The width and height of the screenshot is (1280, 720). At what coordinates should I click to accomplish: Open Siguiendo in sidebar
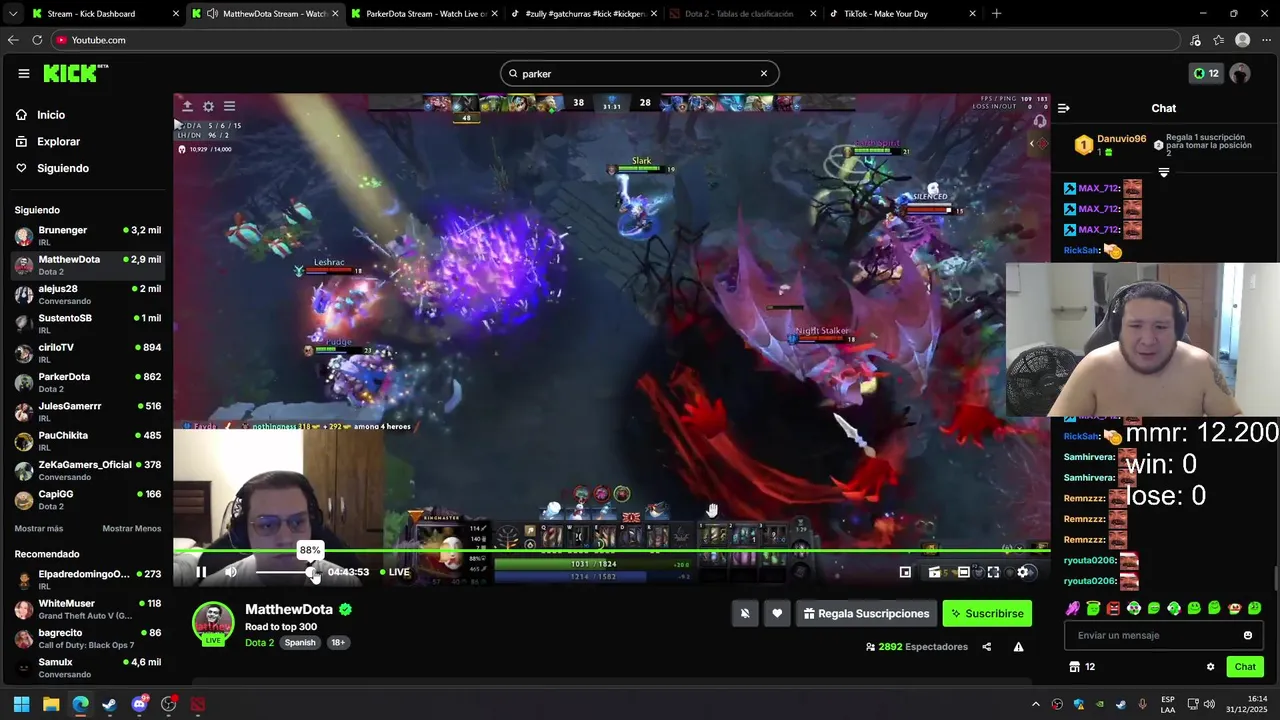click(x=53, y=168)
